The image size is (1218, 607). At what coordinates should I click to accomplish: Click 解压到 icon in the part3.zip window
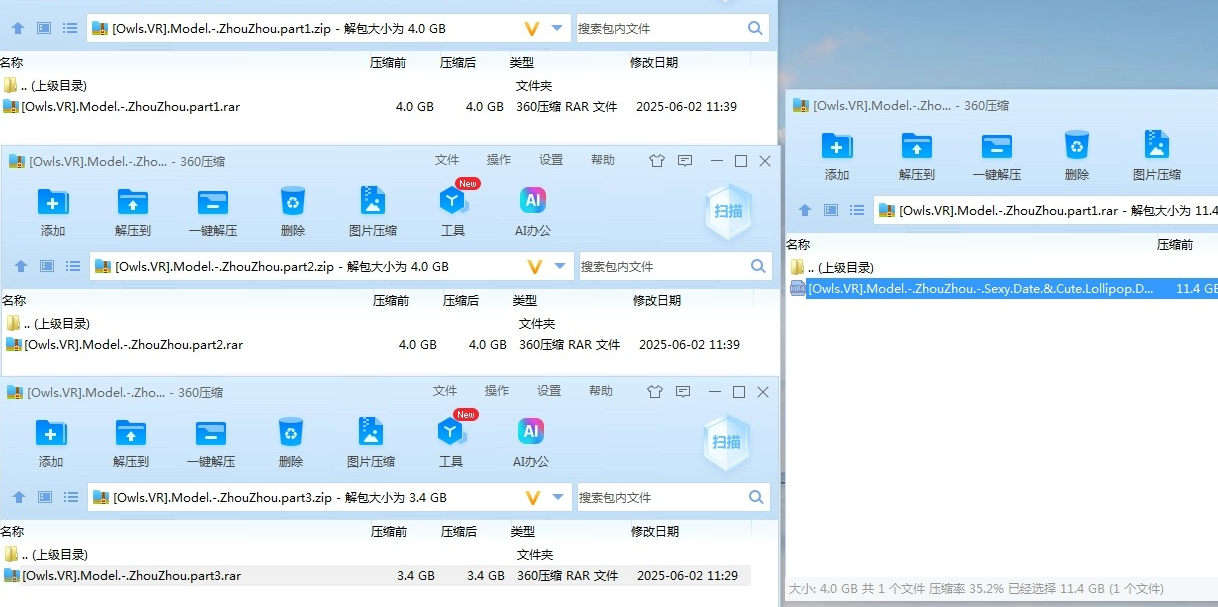(x=130, y=433)
